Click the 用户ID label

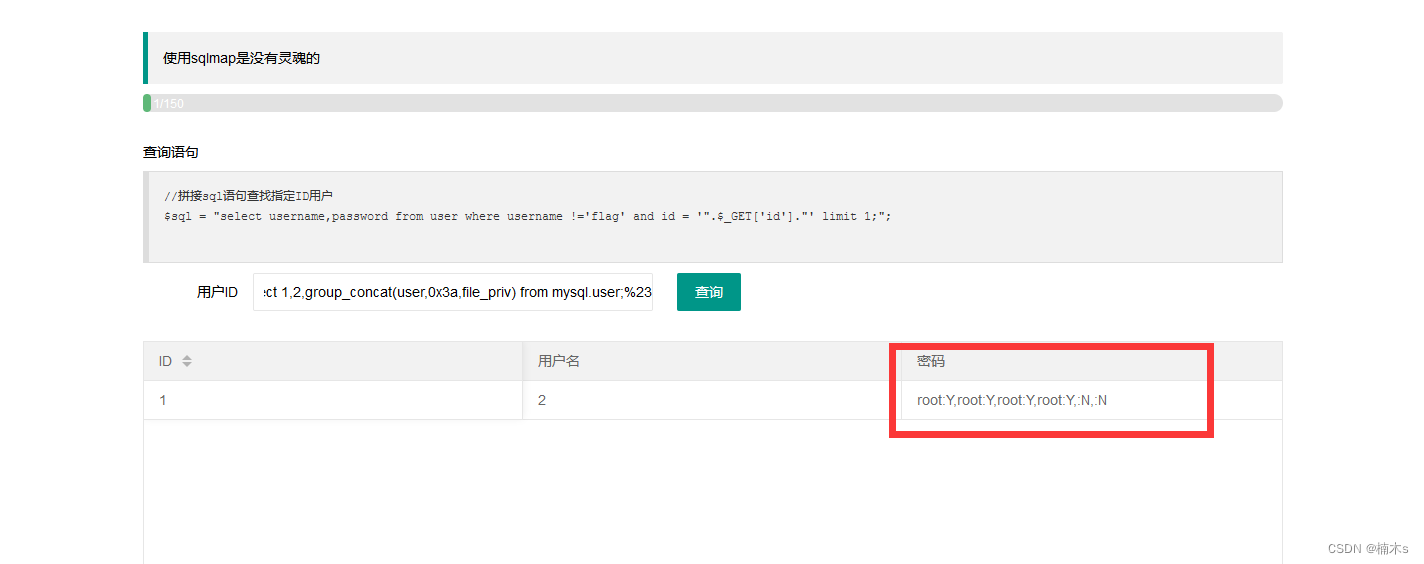[x=217, y=292]
